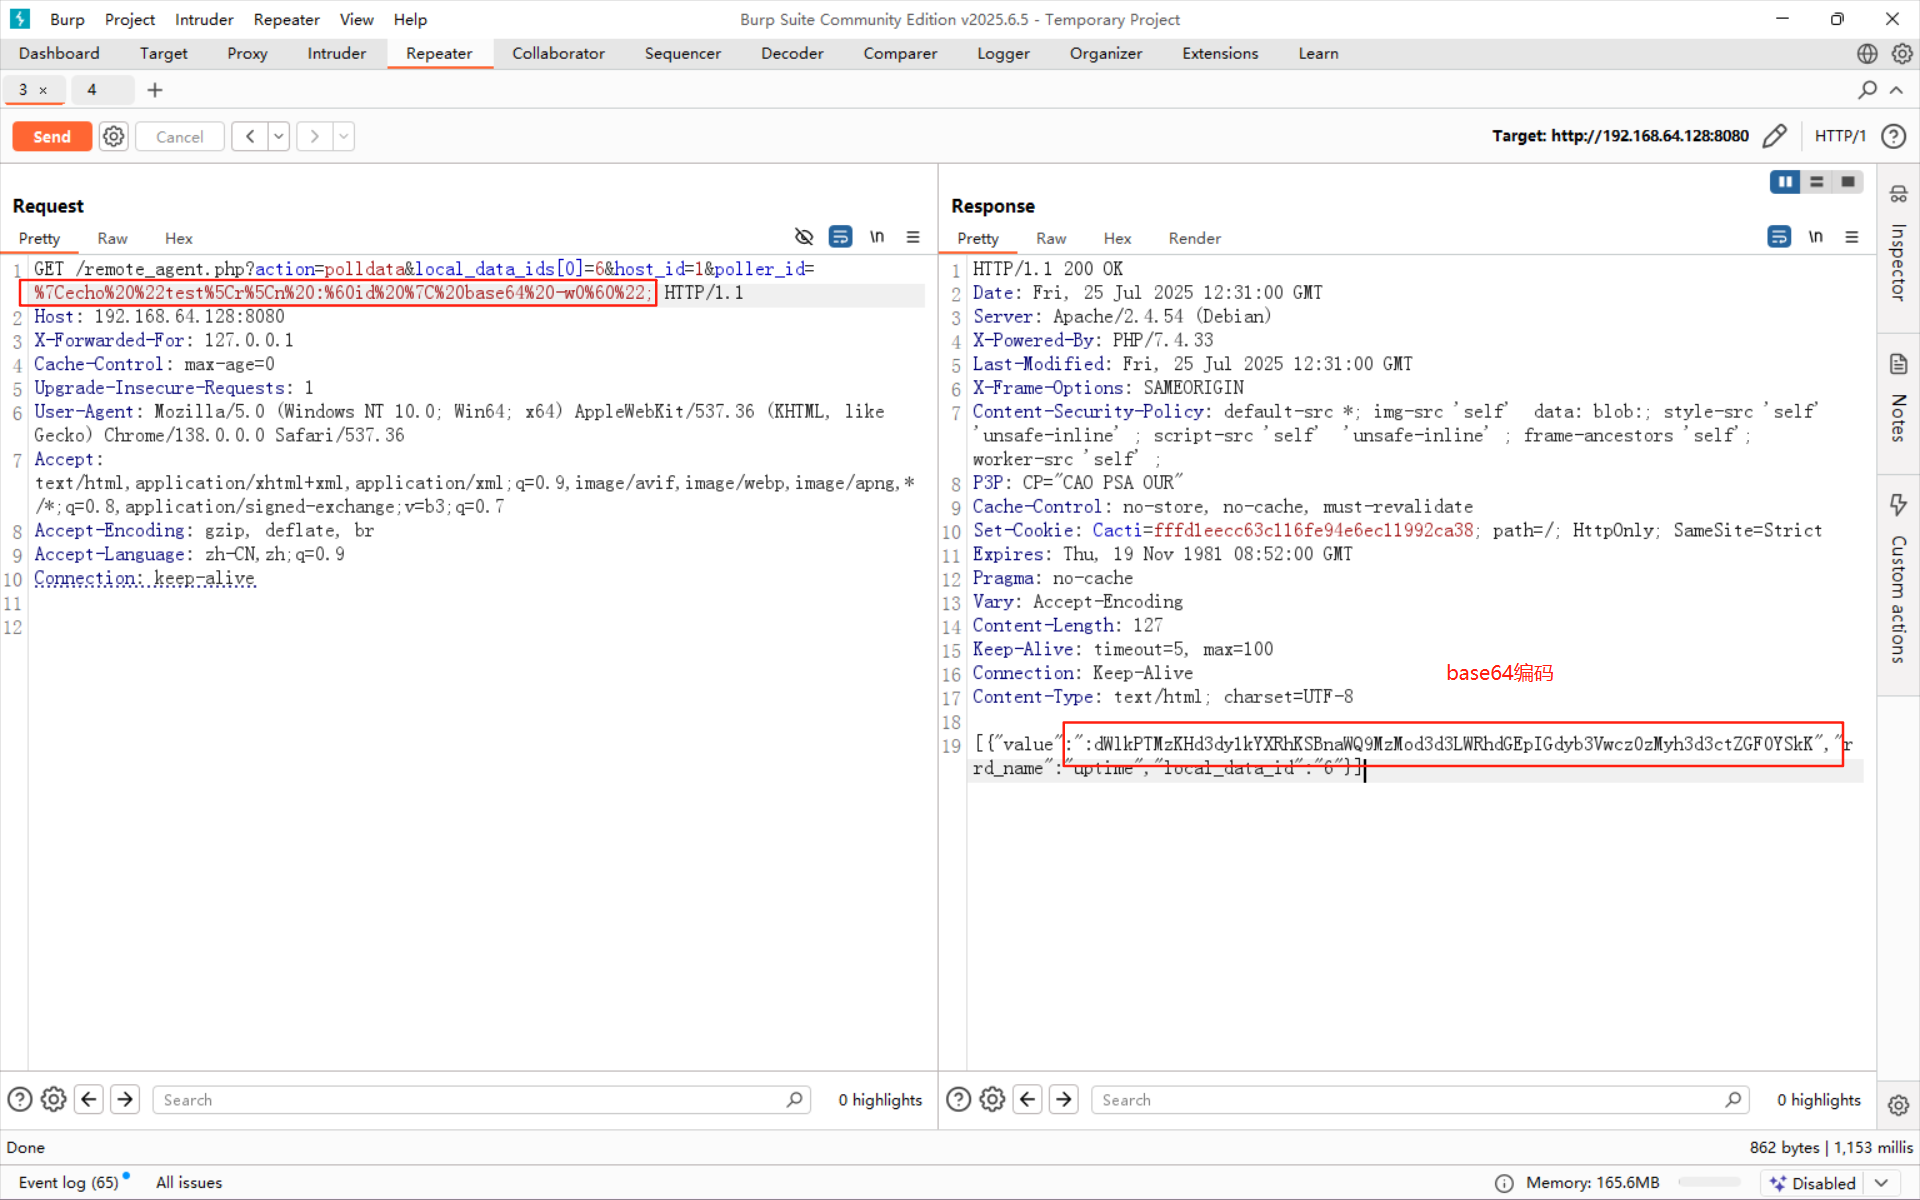Open the View menu
The width and height of the screenshot is (1920, 1200).
click(x=356, y=19)
